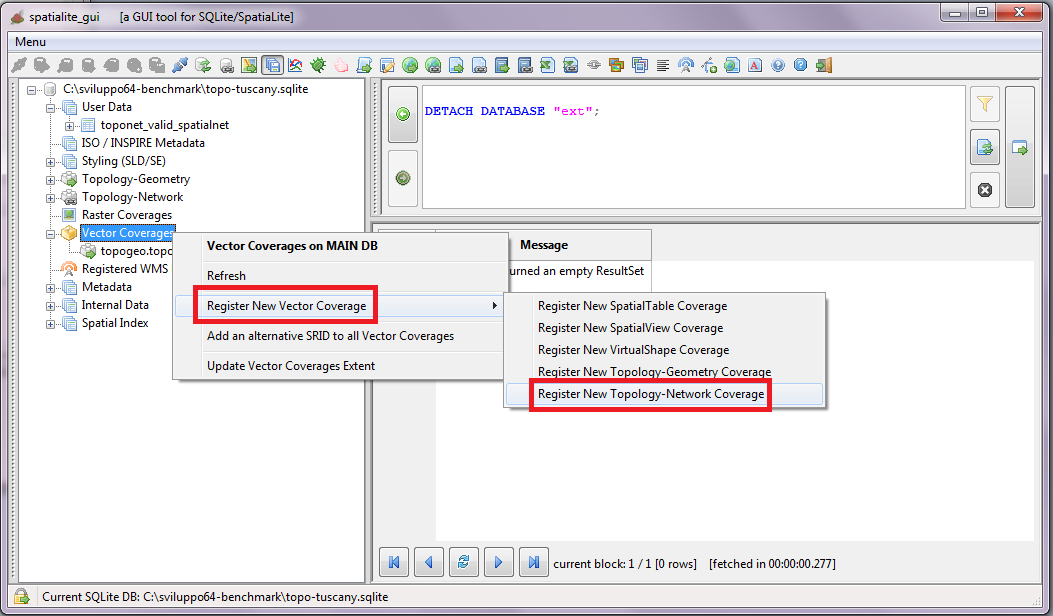This screenshot has height=616, width=1053.
Task: Click the database refresh button beside the SQL editor
Action: pos(985,147)
